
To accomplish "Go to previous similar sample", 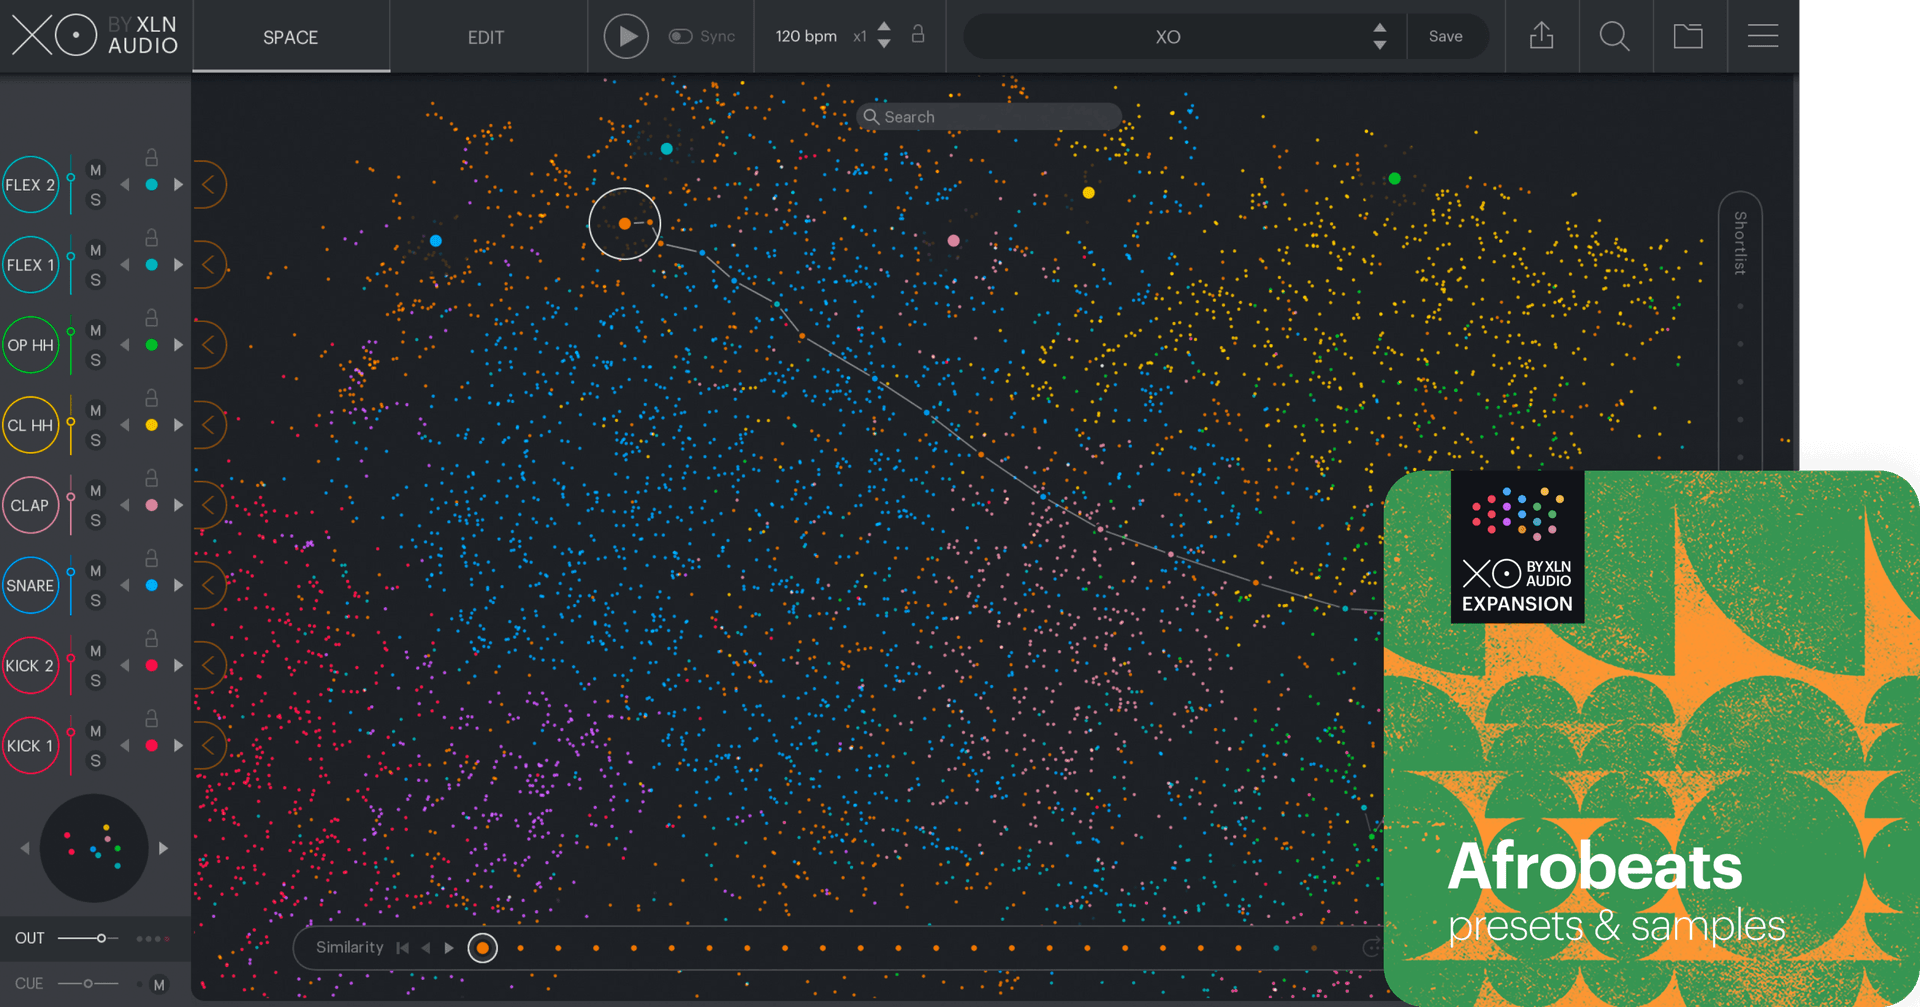I will (426, 948).
